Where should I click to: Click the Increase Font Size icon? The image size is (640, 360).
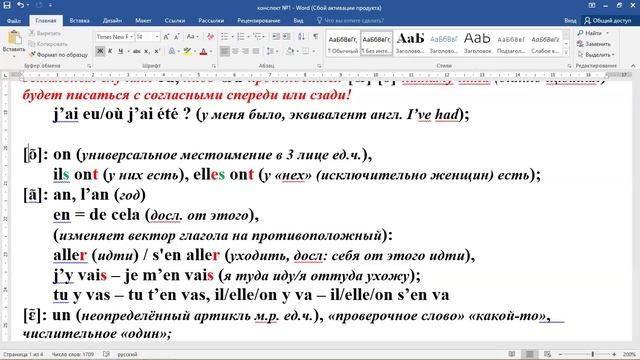pos(166,37)
